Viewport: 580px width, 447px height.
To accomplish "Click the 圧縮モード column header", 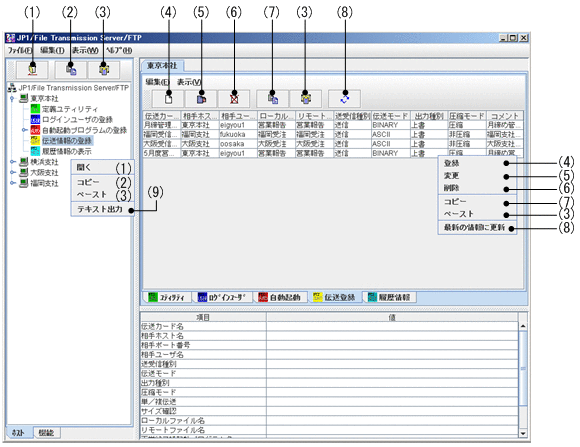I will click(x=467, y=116).
